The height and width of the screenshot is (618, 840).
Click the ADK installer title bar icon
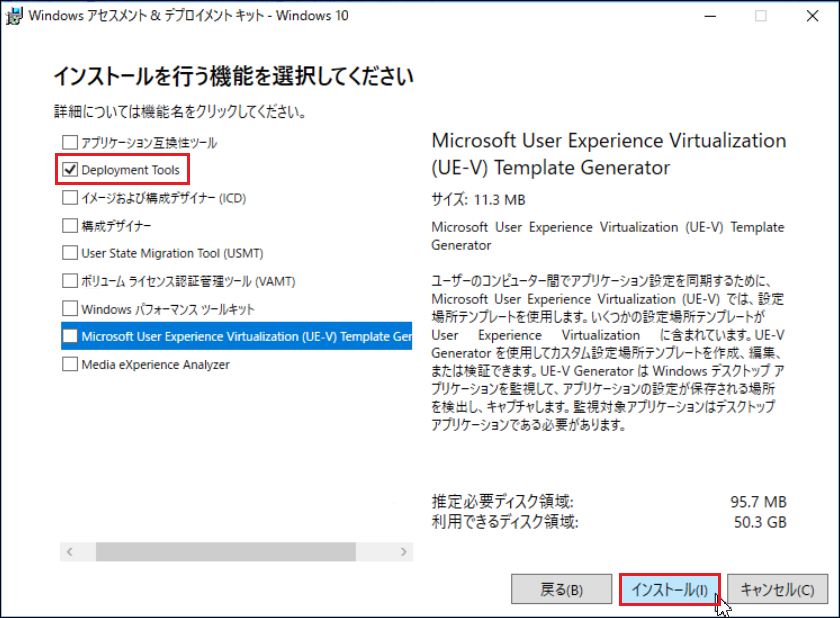(x=14, y=16)
